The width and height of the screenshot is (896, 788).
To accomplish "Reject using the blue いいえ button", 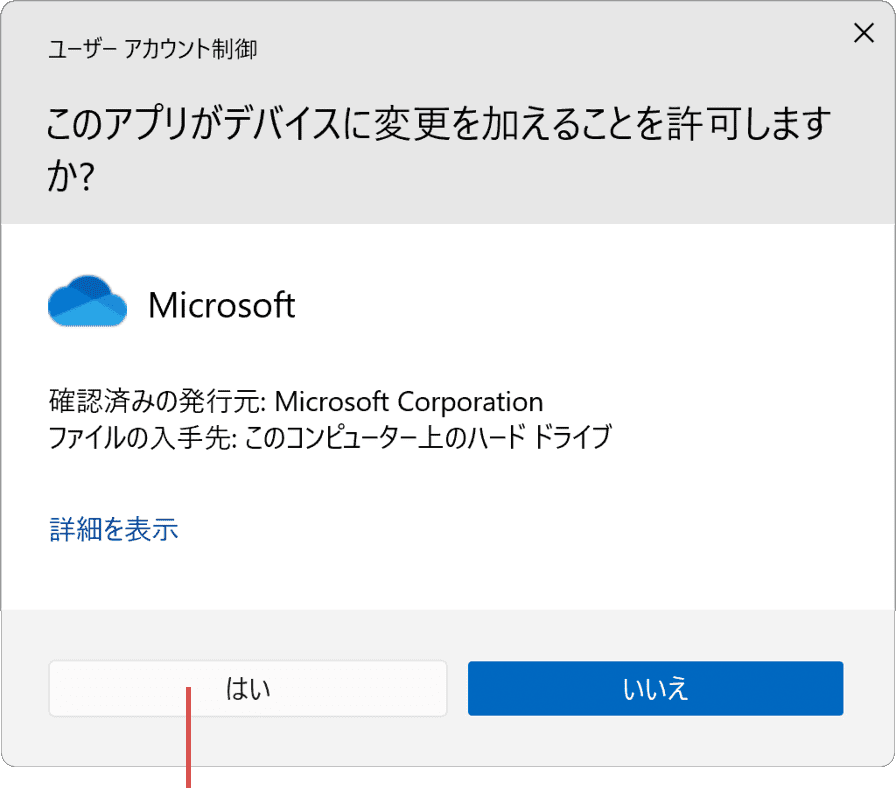I will [655, 688].
